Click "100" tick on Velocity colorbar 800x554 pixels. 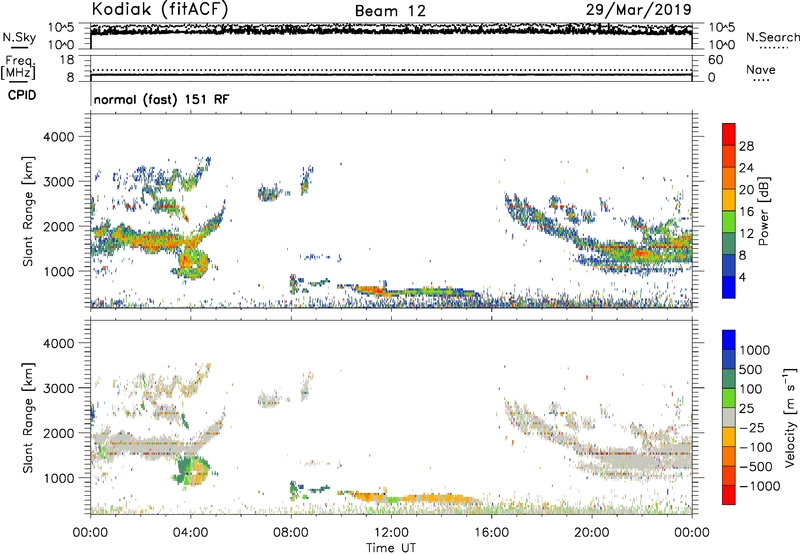click(751, 389)
